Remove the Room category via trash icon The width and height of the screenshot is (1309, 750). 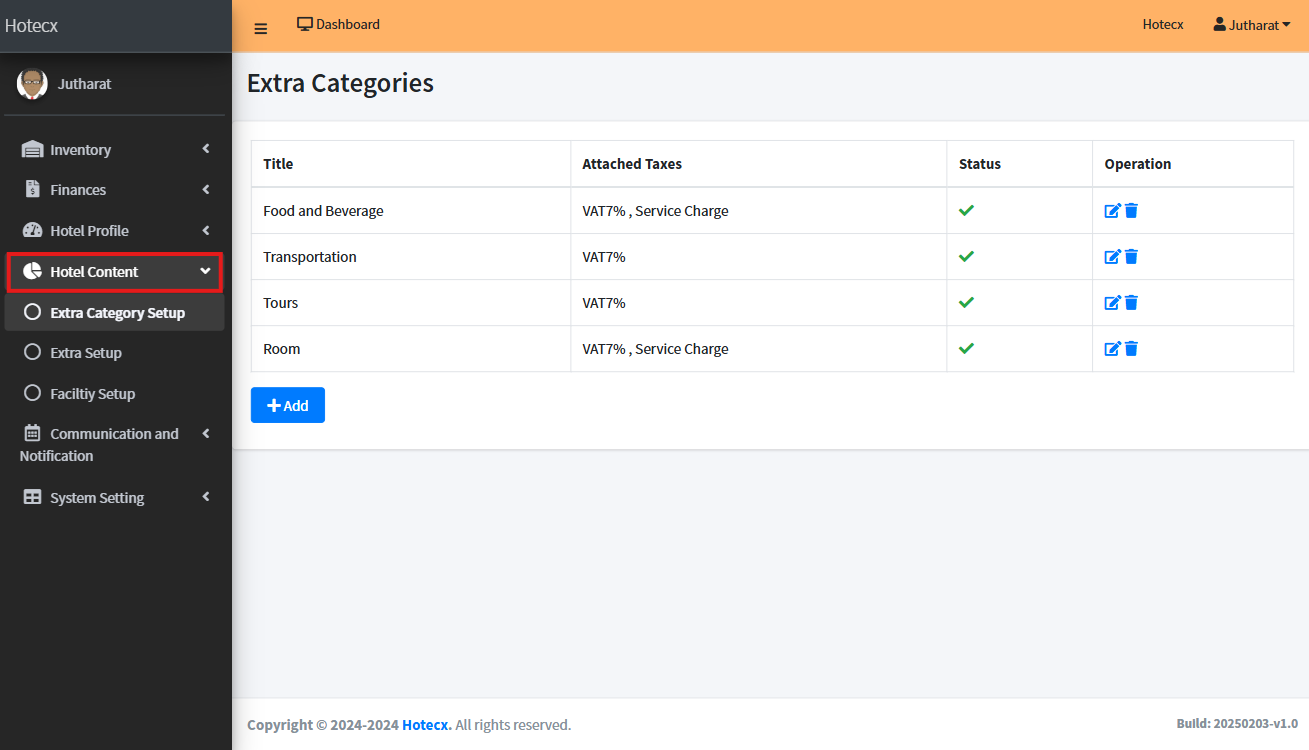click(1131, 349)
